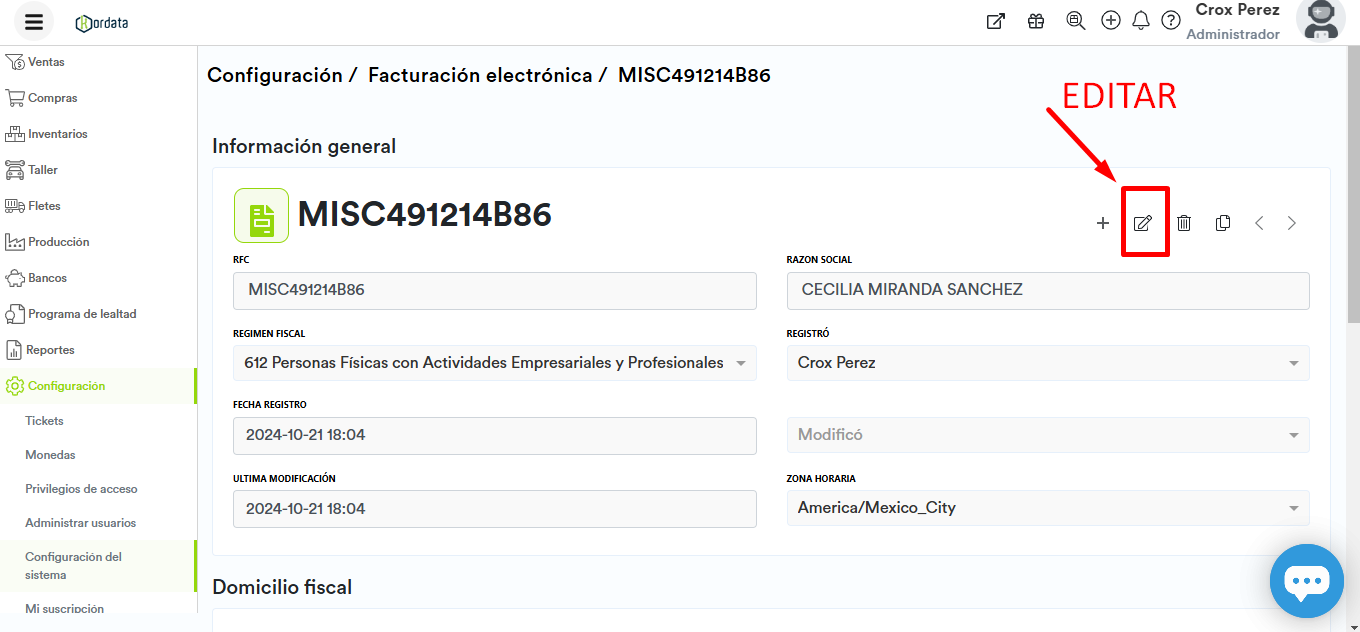Screen dimensions: 1360x632
Task: Open the live chat bubble
Action: click(1306, 581)
